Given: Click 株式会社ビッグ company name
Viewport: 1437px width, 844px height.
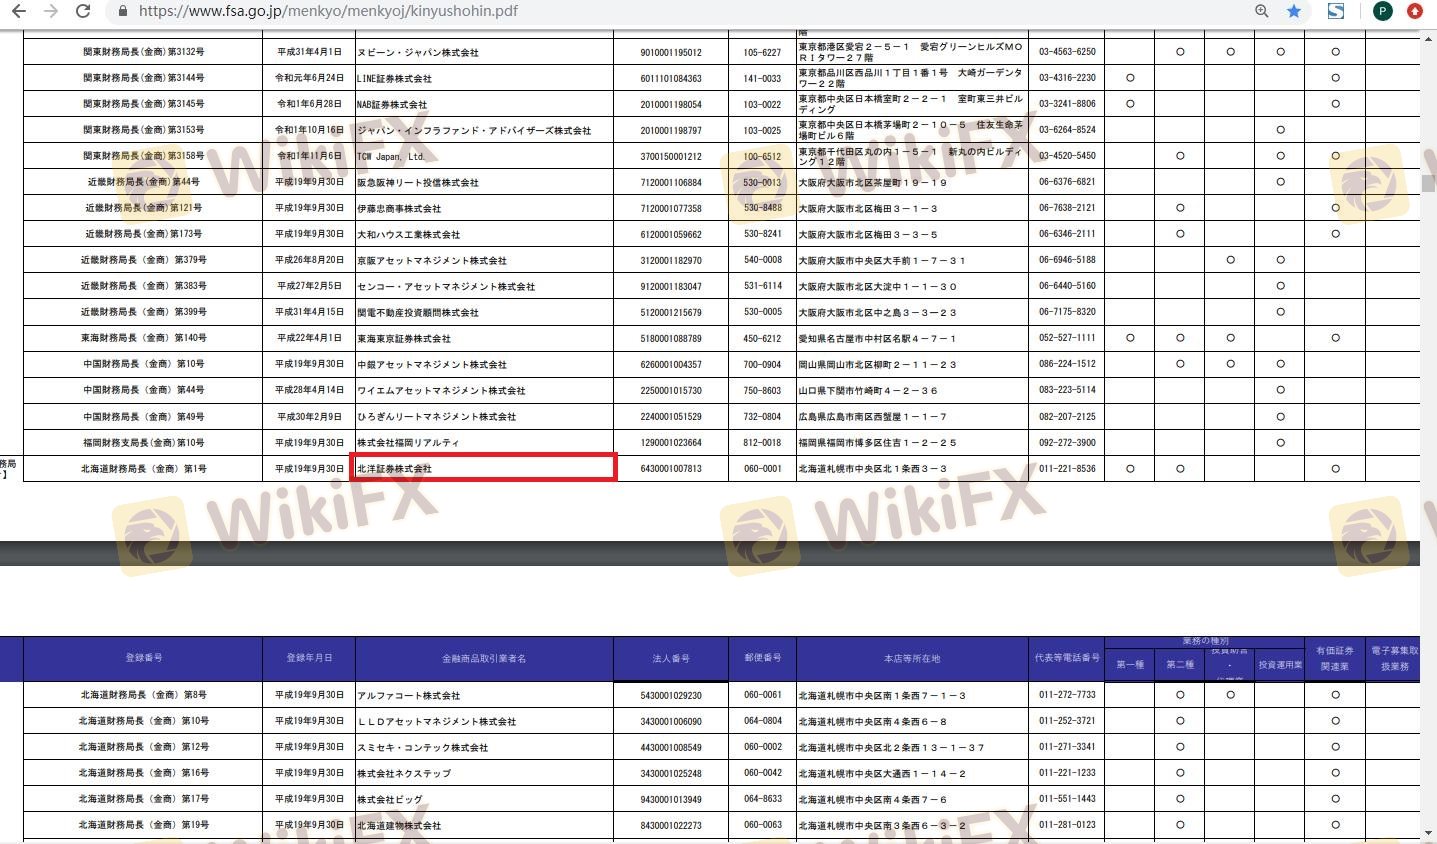Looking at the screenshot, I should (x=390, y=799).
